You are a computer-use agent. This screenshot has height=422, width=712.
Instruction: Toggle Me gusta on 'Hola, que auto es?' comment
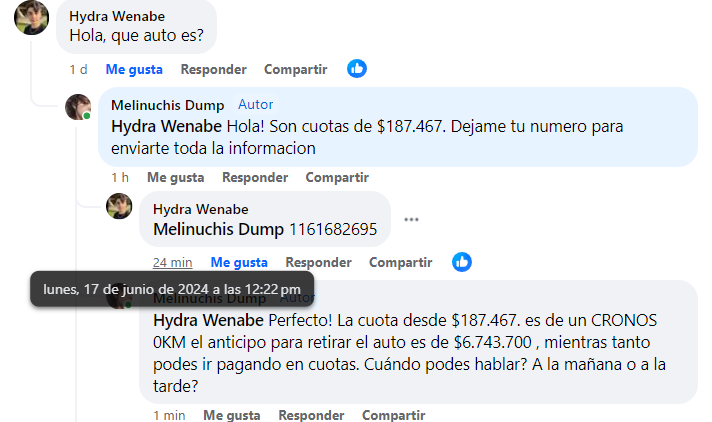point(134,70)
